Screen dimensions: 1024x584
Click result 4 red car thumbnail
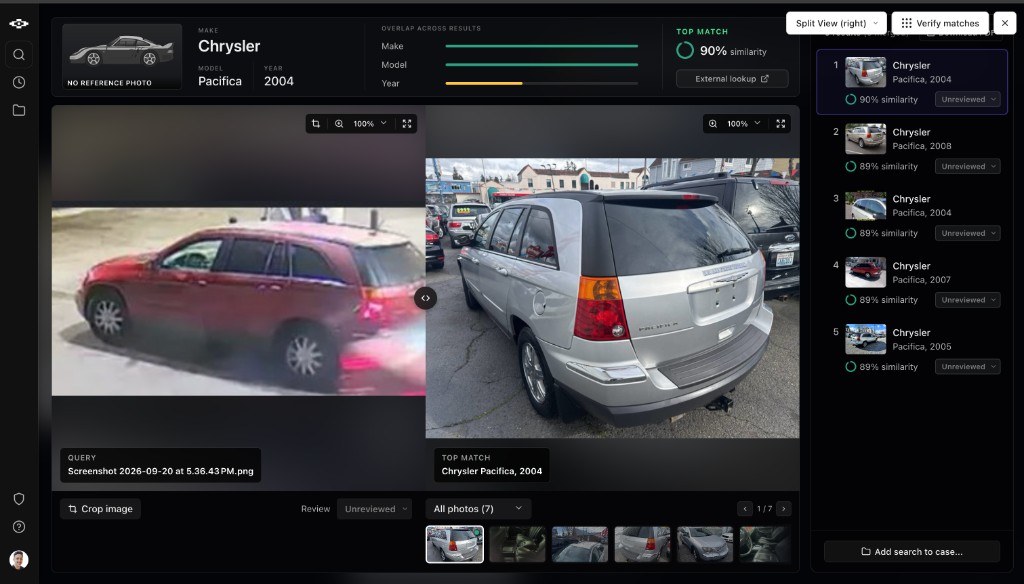tap(865, 272)
